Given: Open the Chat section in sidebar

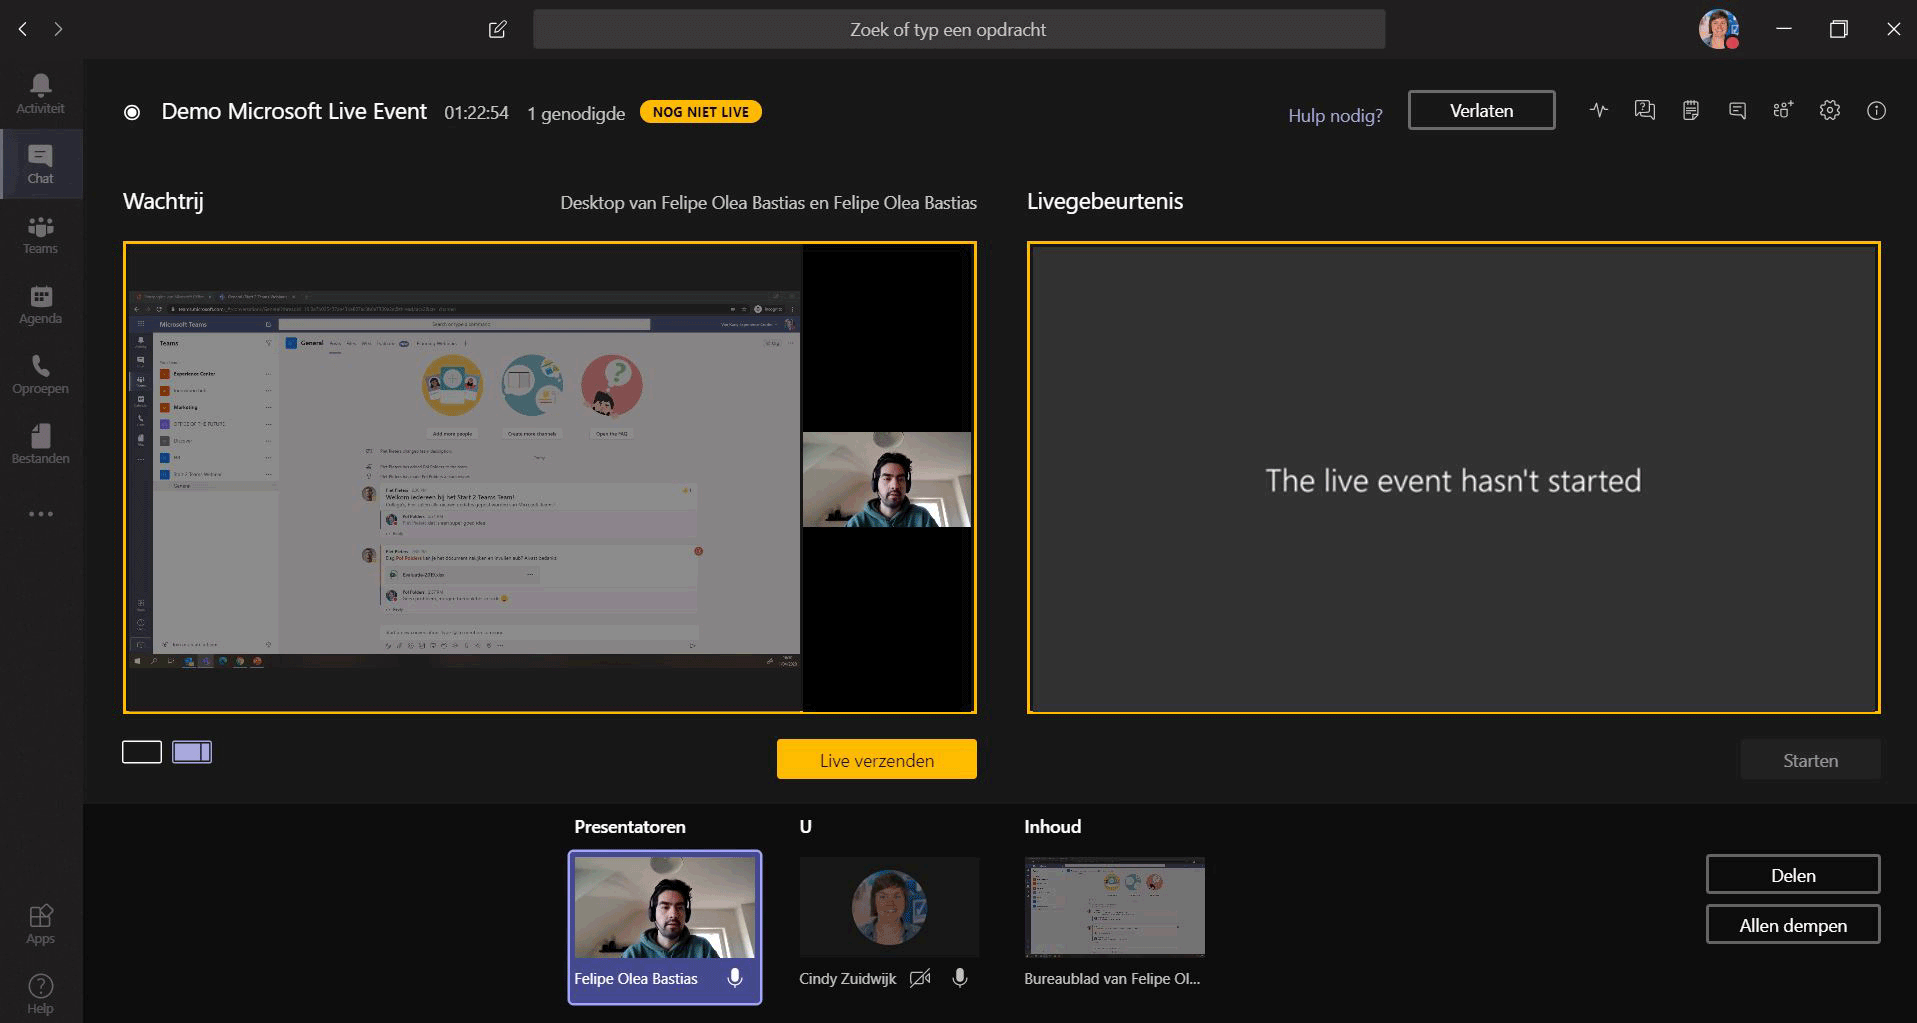Looking at the screenshot, I should [40, 164].
